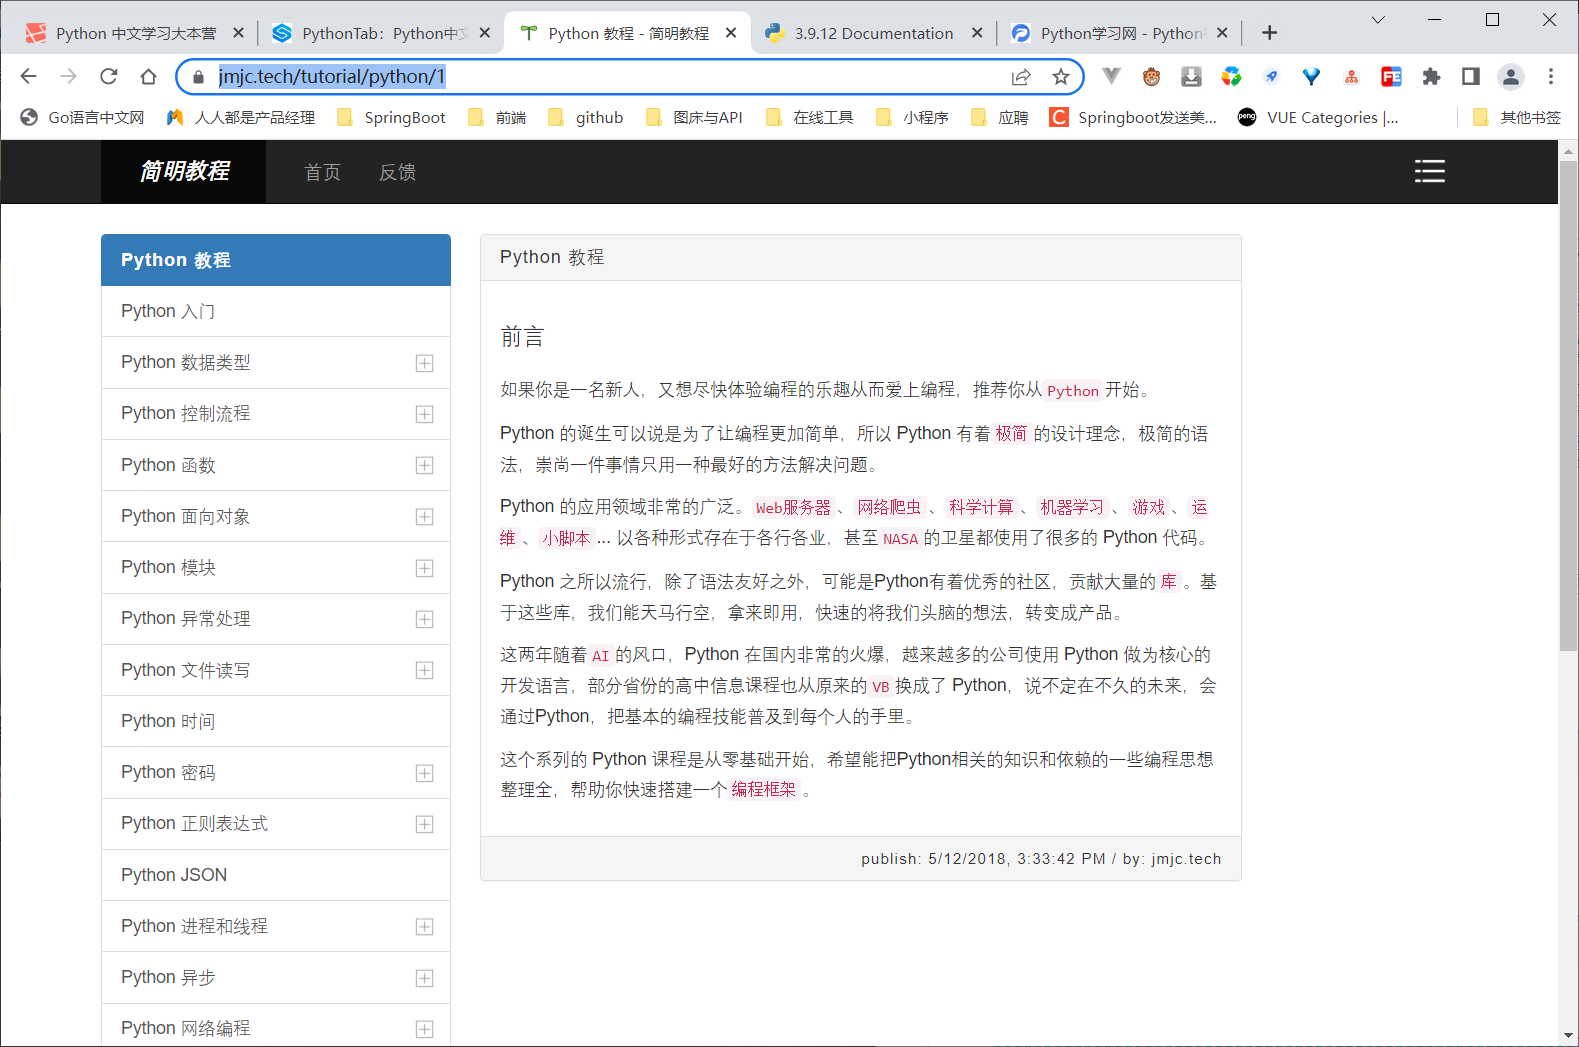Open the extensions puzzle icon
Image resolution: width=1579 pixels, height=1047 pixels.
[1431, 77]
